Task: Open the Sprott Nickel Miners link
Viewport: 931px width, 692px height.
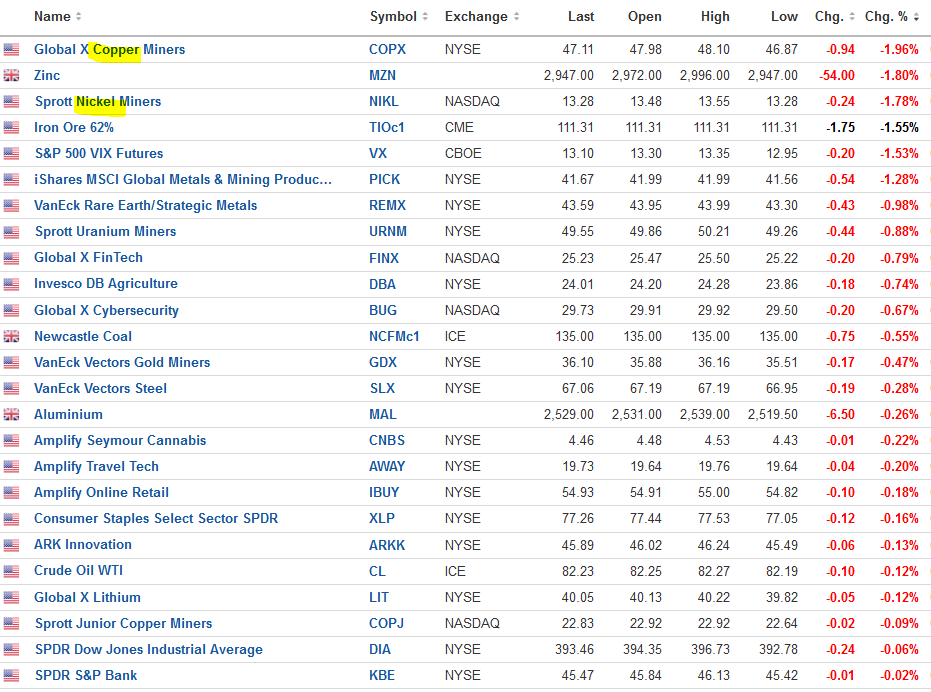Action: point(98,102)
